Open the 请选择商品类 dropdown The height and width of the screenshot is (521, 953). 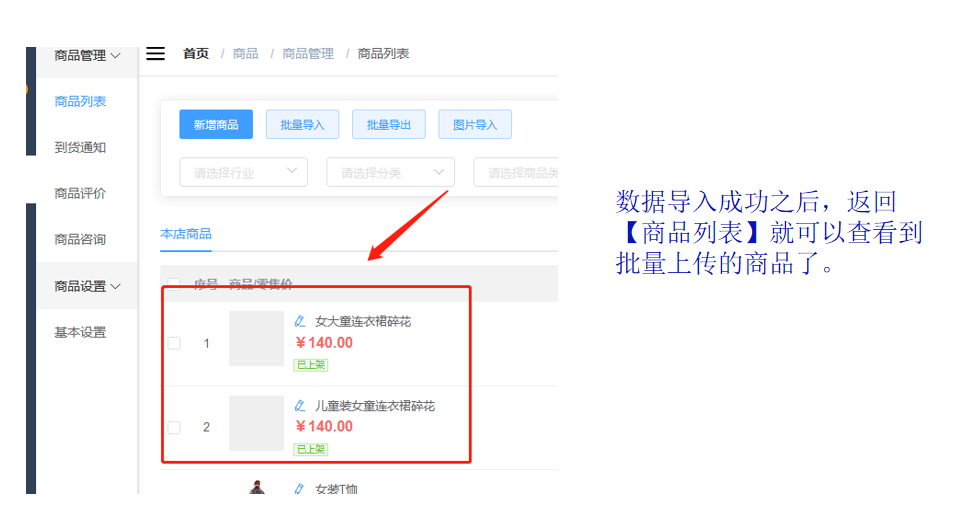point(516,173)
